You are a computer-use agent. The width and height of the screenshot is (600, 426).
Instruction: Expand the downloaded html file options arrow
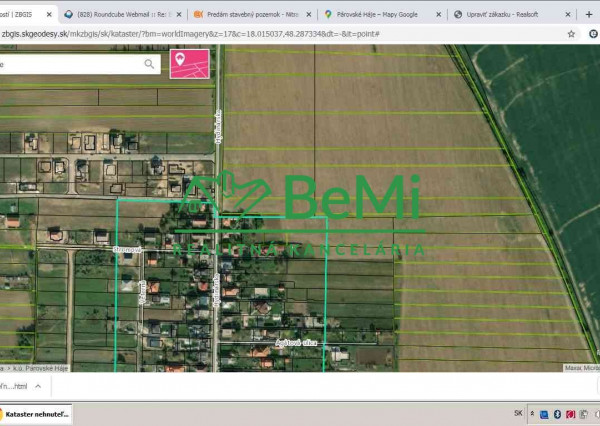point(38,386)
